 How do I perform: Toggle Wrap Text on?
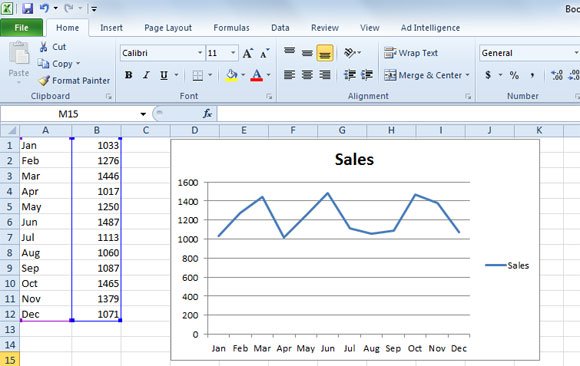(x=411, y=53)
